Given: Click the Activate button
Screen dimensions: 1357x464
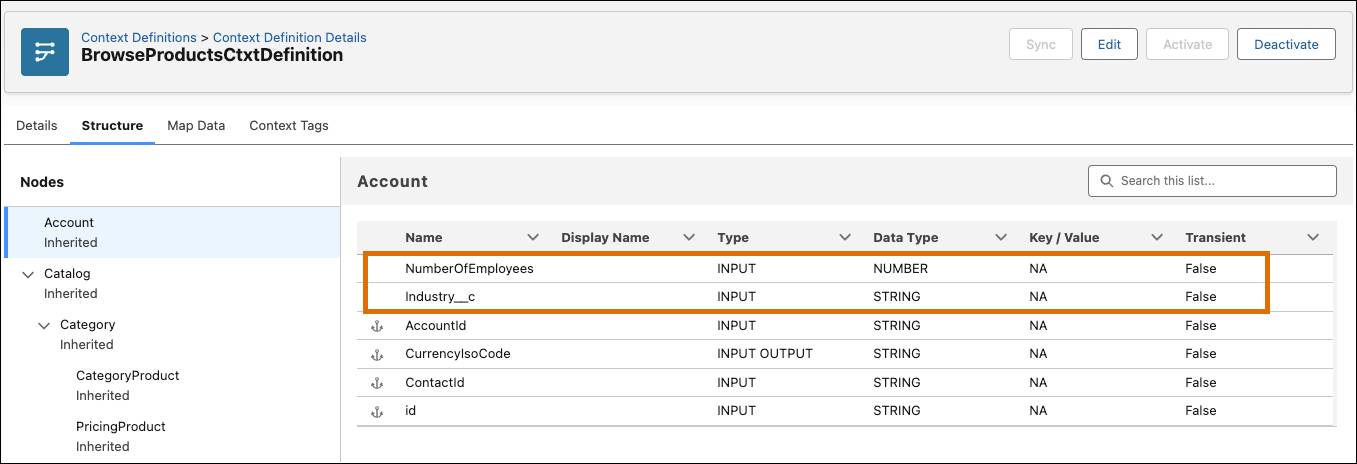Looking at the screenshot, I should click(x=1187, y=44).
